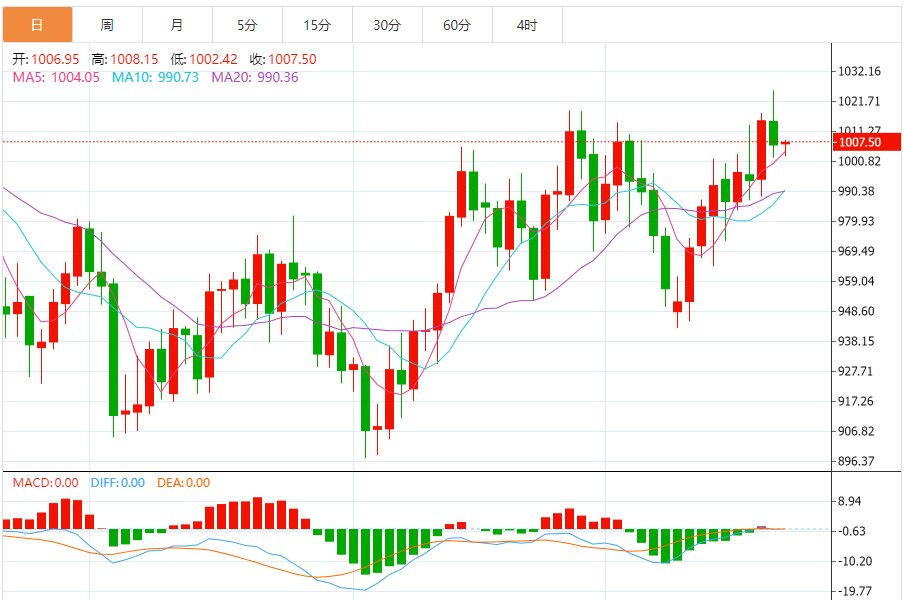Click the MACD:0.00 indicator label
905x600 pixels.
46,483
